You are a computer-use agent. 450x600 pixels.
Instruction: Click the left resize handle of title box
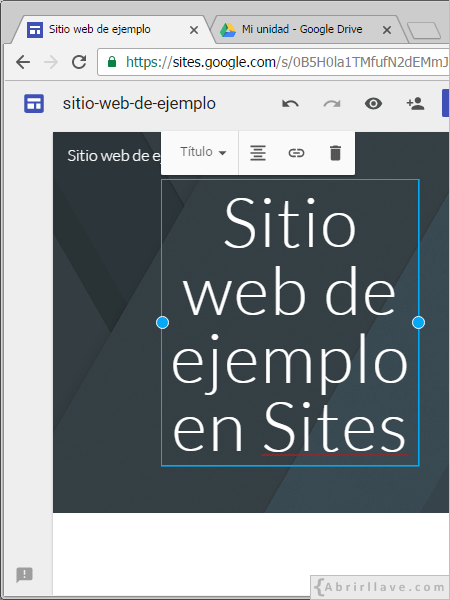[x=162, y=323]
